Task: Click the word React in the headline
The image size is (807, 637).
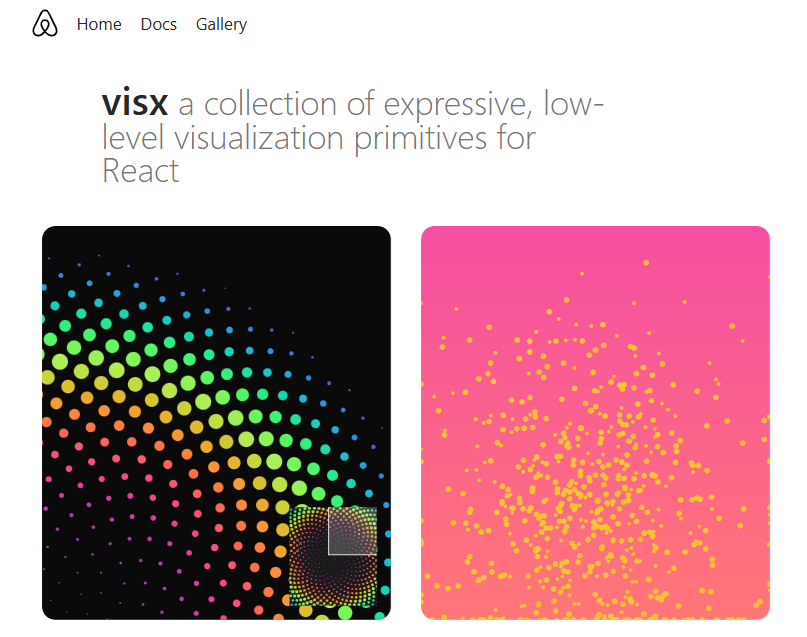Action: (141, 171)
